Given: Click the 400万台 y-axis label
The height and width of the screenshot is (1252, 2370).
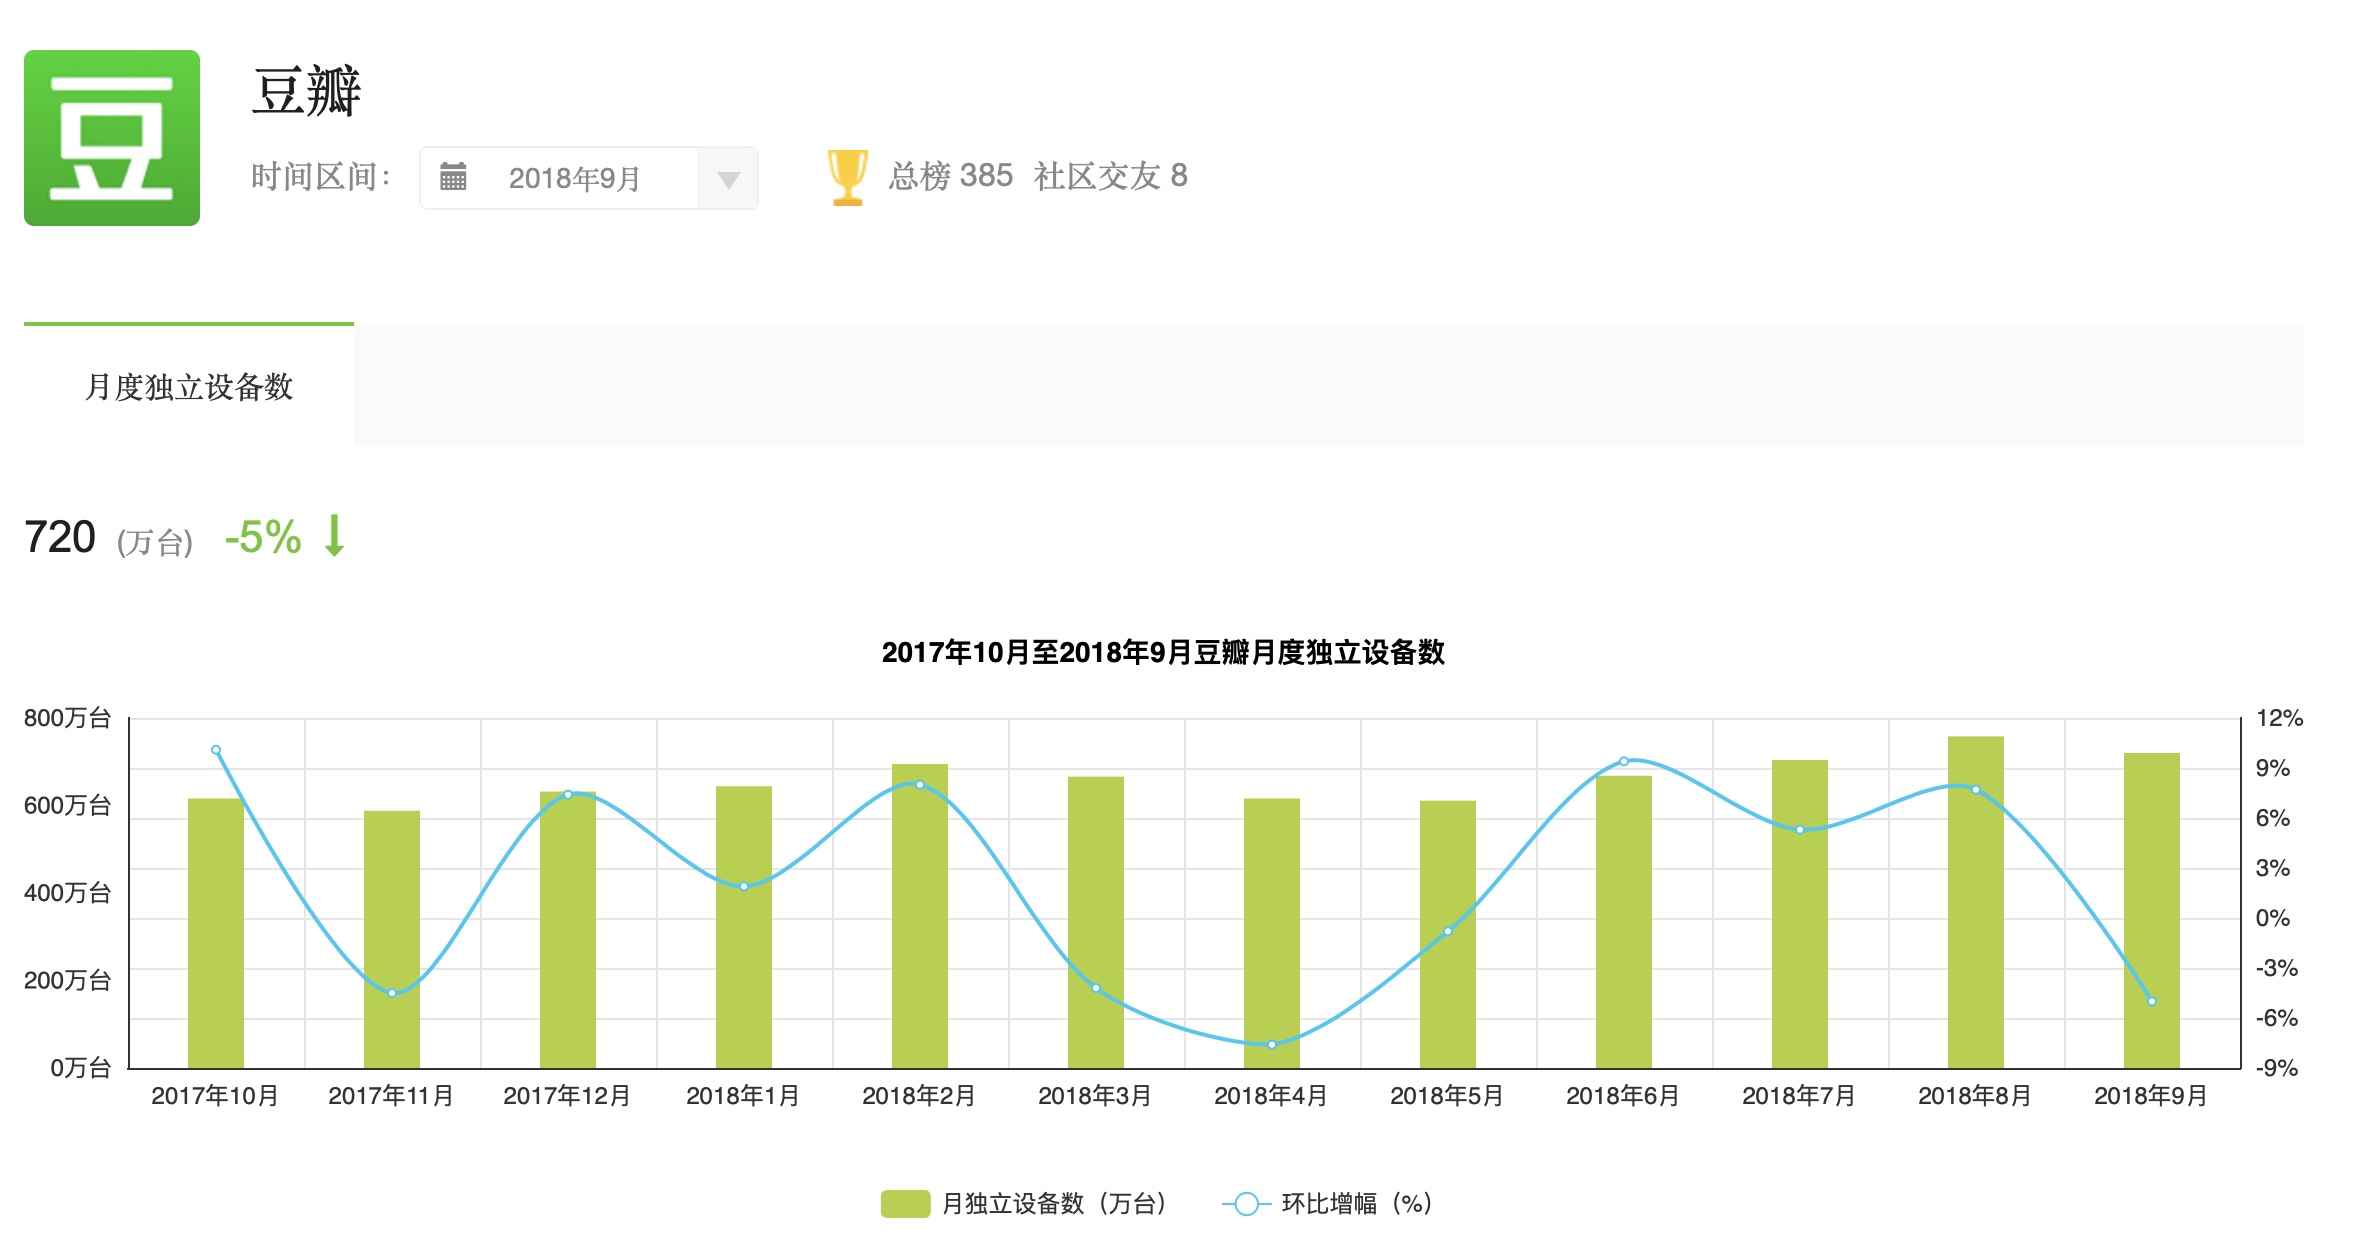Looking at the screenshot, I should point(67,893).
